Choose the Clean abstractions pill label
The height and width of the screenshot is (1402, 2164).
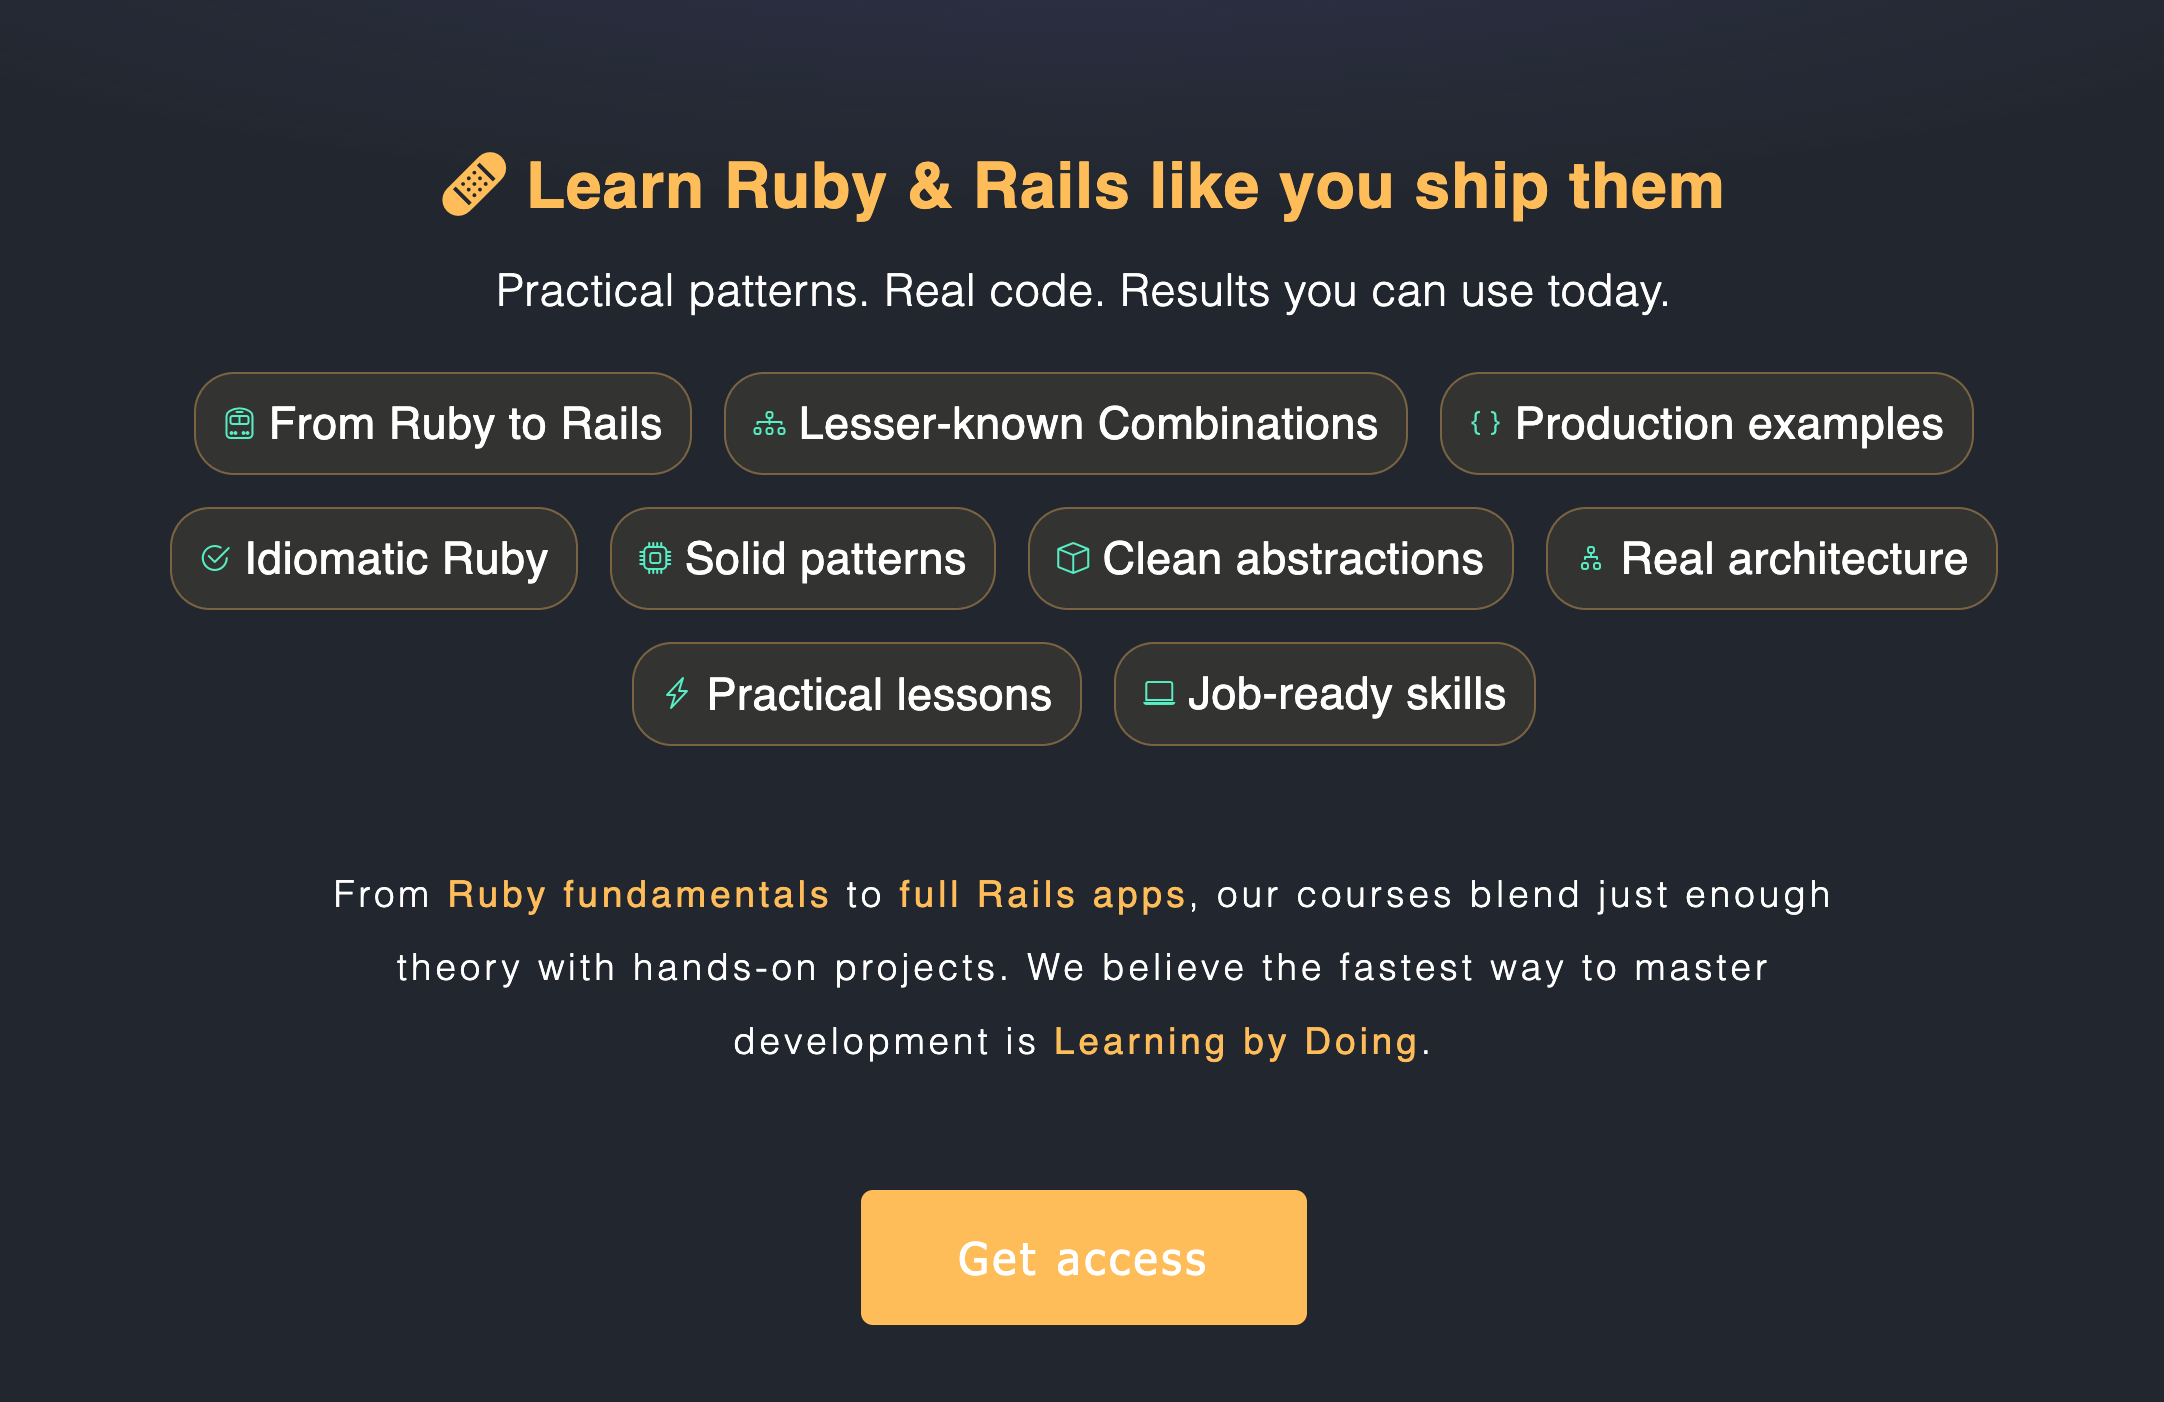pyautogui.click(x=1292, y=559)
